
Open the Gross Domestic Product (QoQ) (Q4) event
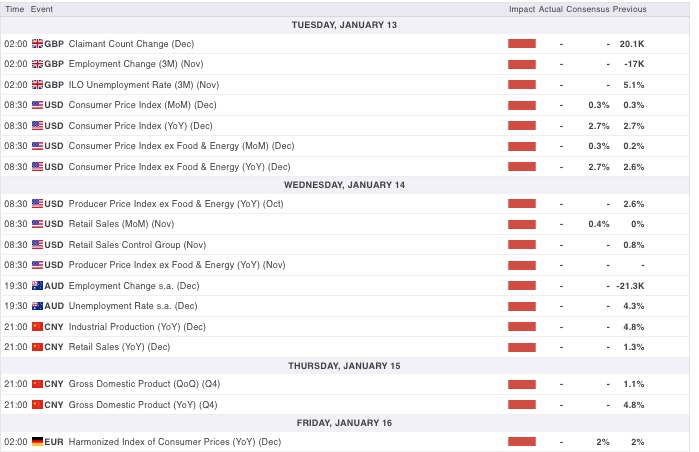pyautogui.click(x=144, y=384)
